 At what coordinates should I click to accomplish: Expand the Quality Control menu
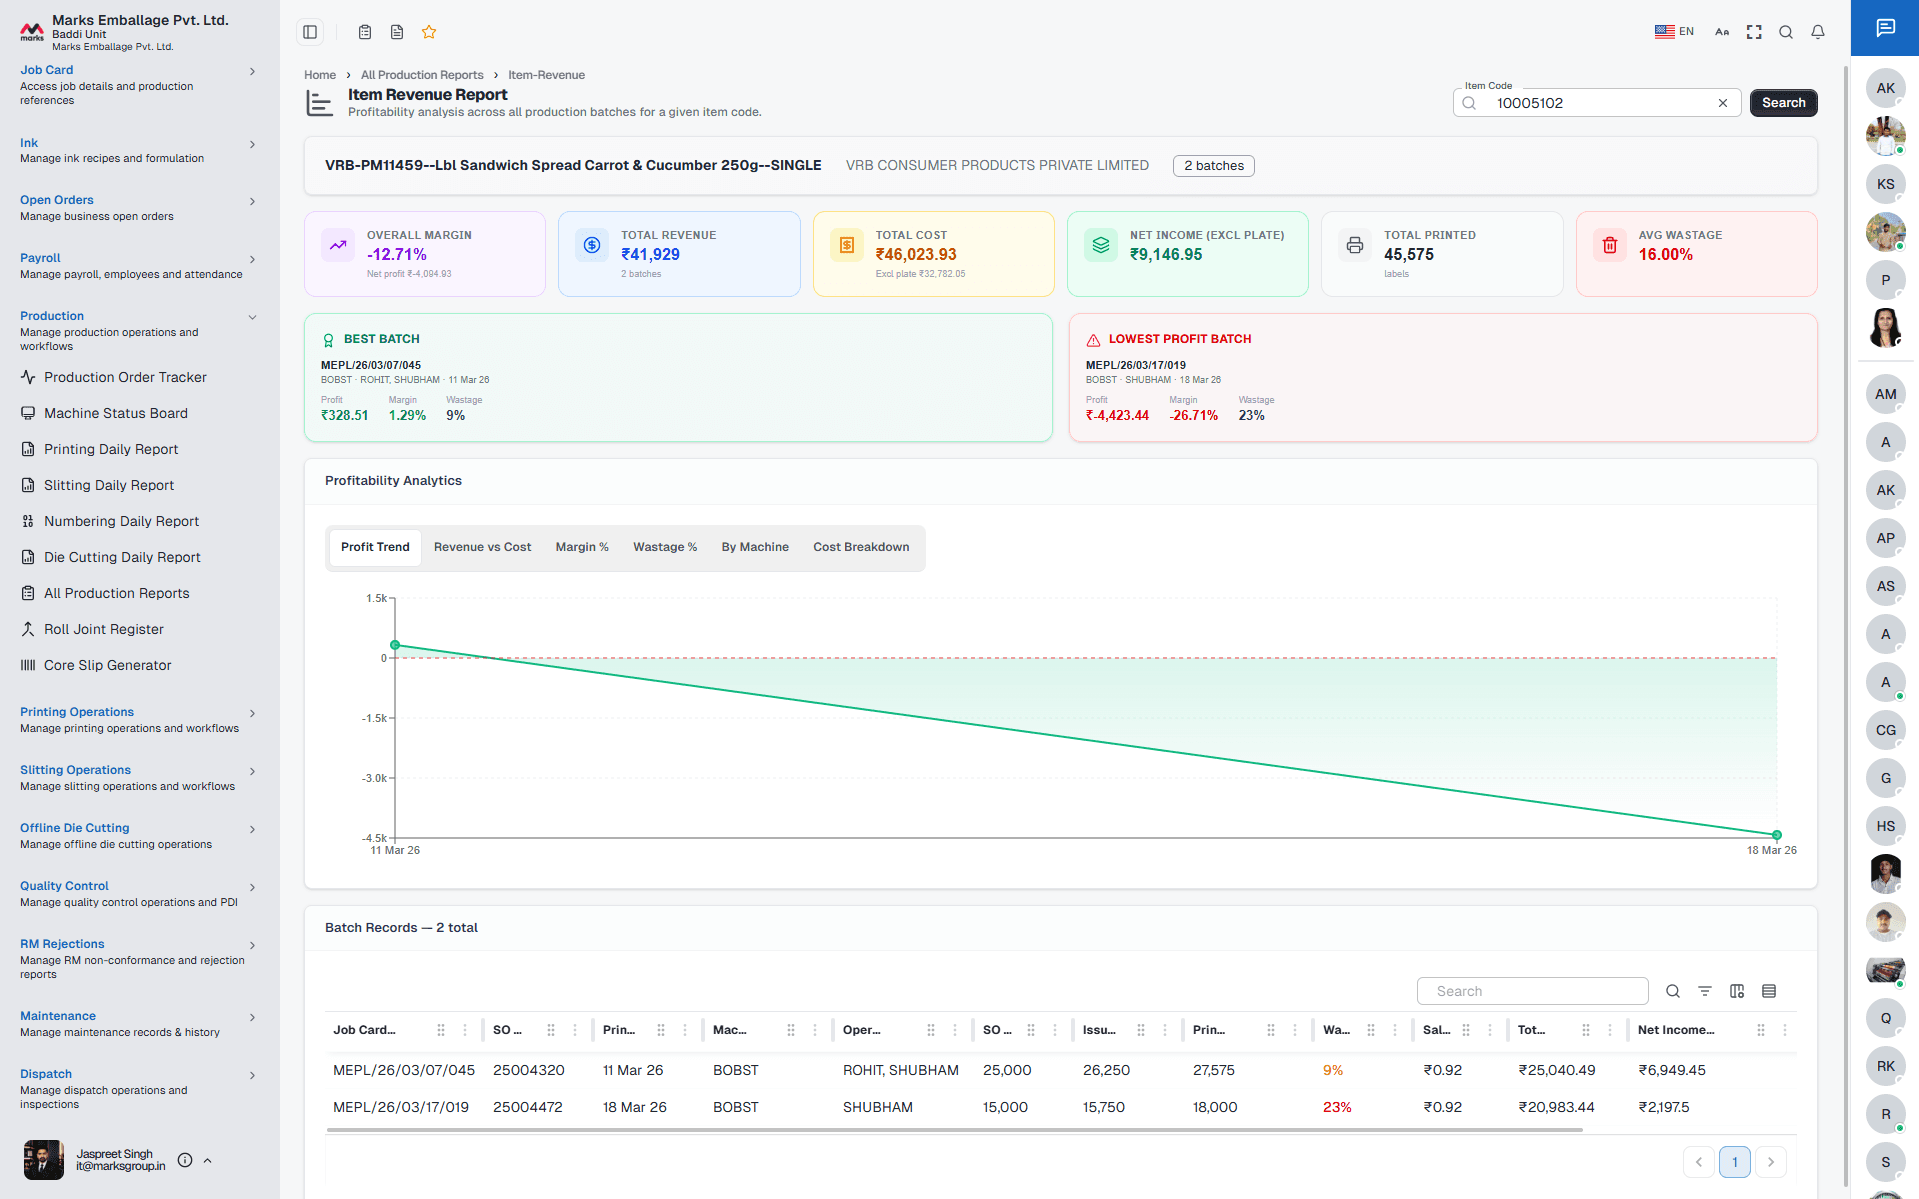pos(138,894)
